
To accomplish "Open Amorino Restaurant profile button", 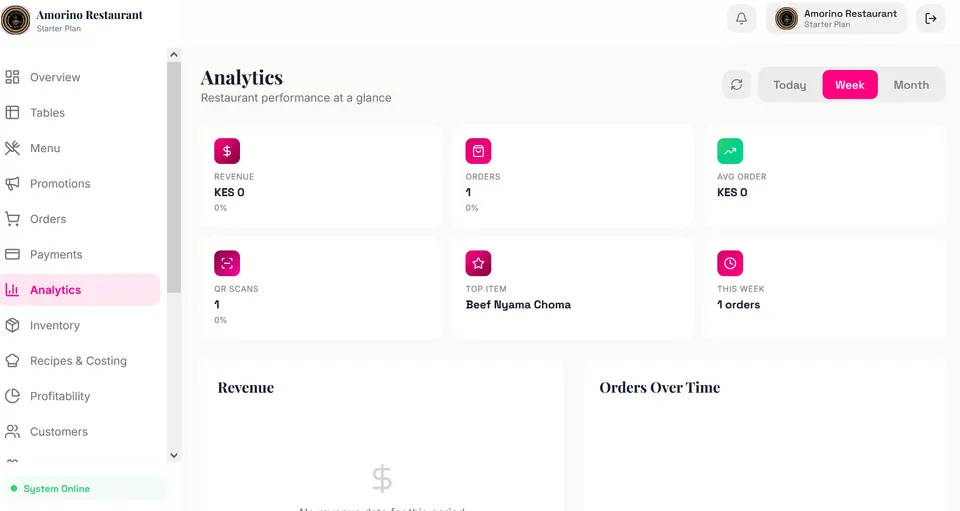I will [x=836, y=18].
